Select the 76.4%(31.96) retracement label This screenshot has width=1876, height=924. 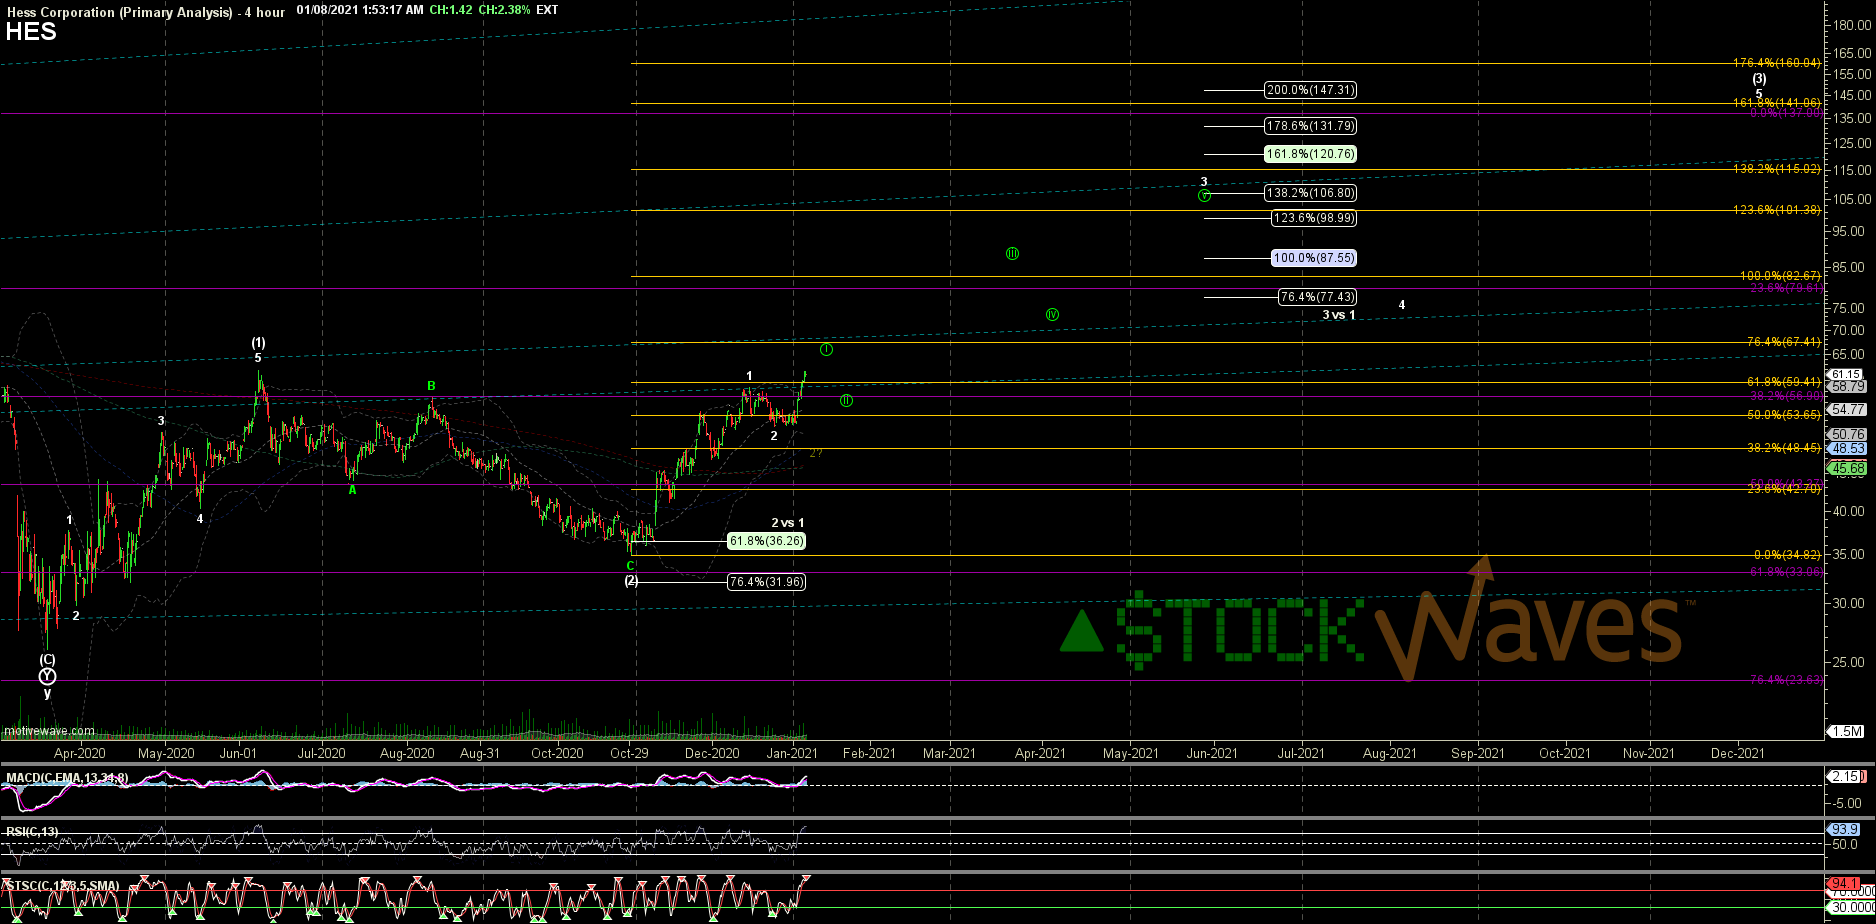(766, 582)
